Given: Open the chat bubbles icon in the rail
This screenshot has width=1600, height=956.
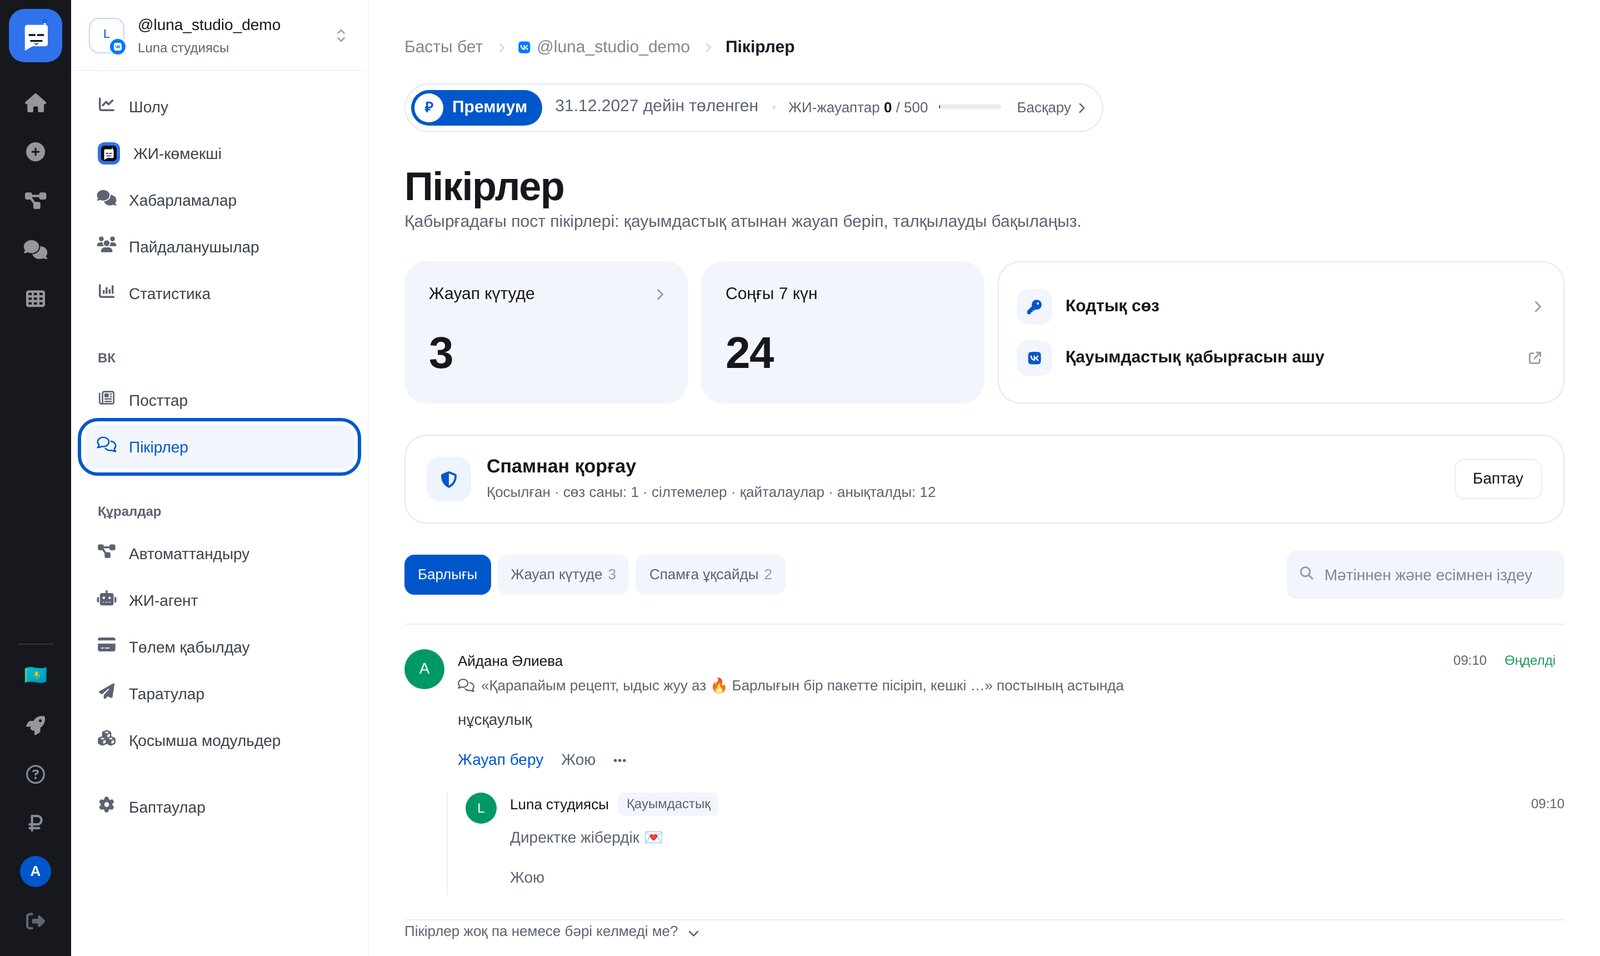Looking at the screenshot, I should click(35, 249).
